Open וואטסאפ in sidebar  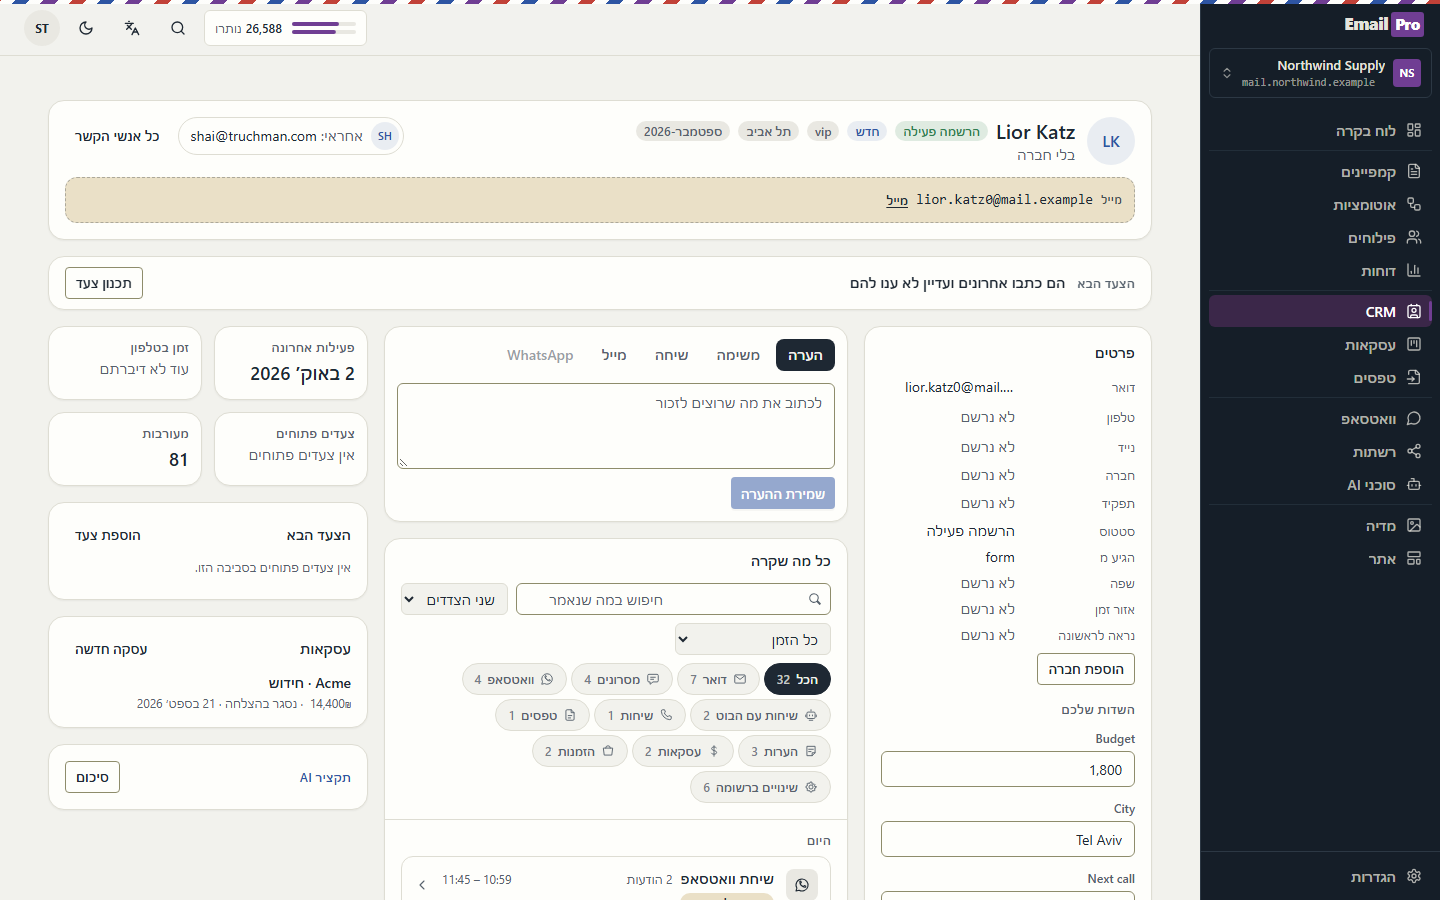(1320, 419)
